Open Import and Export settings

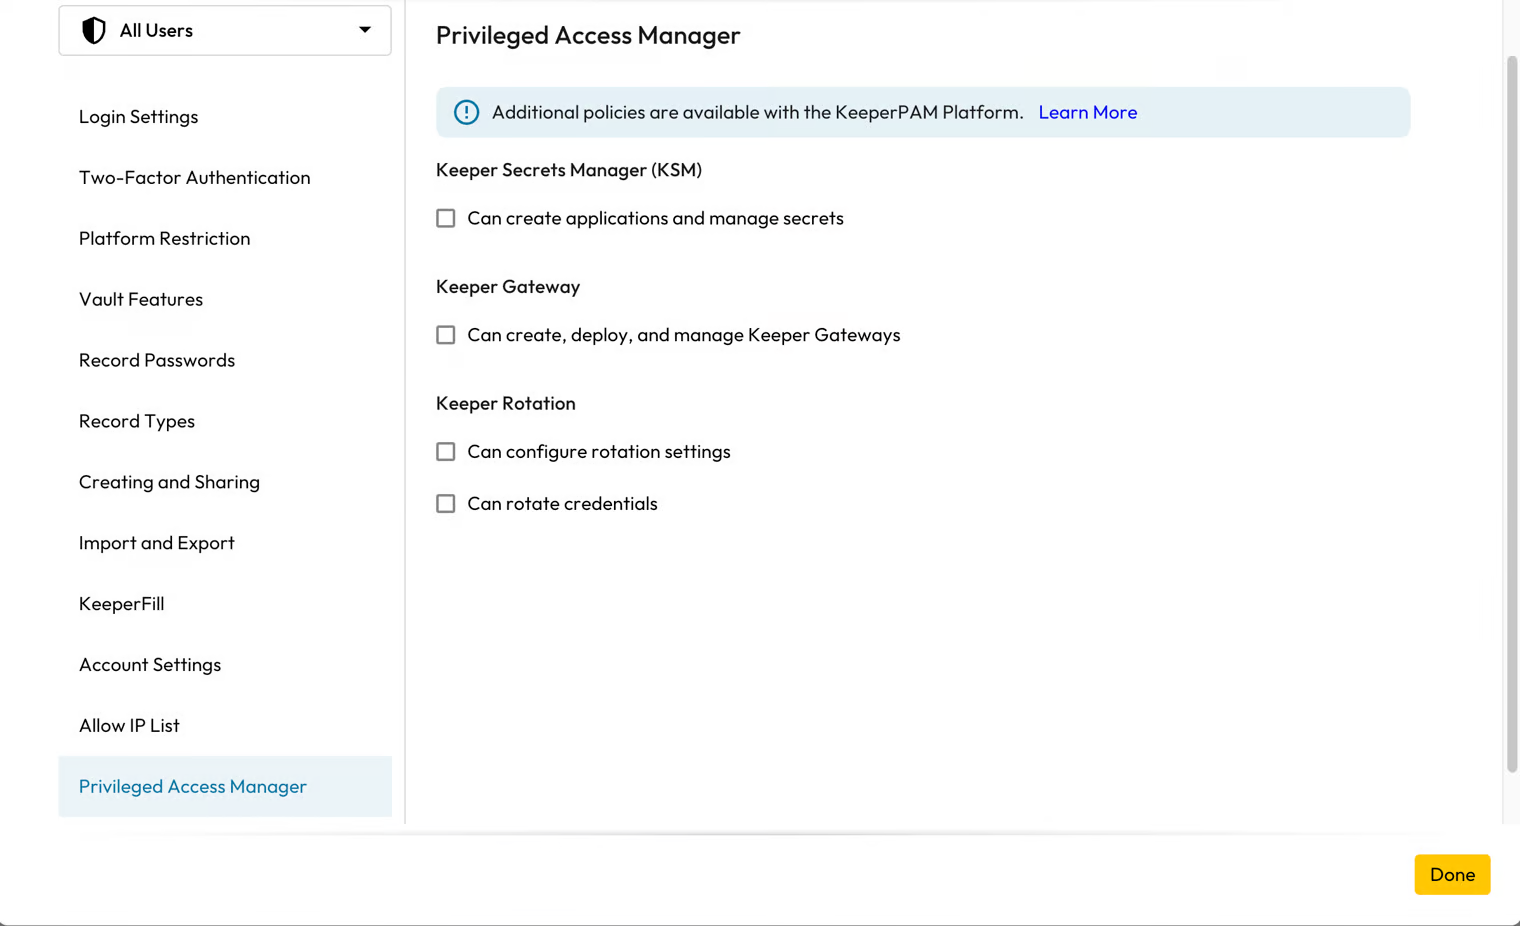click(157, 544)
